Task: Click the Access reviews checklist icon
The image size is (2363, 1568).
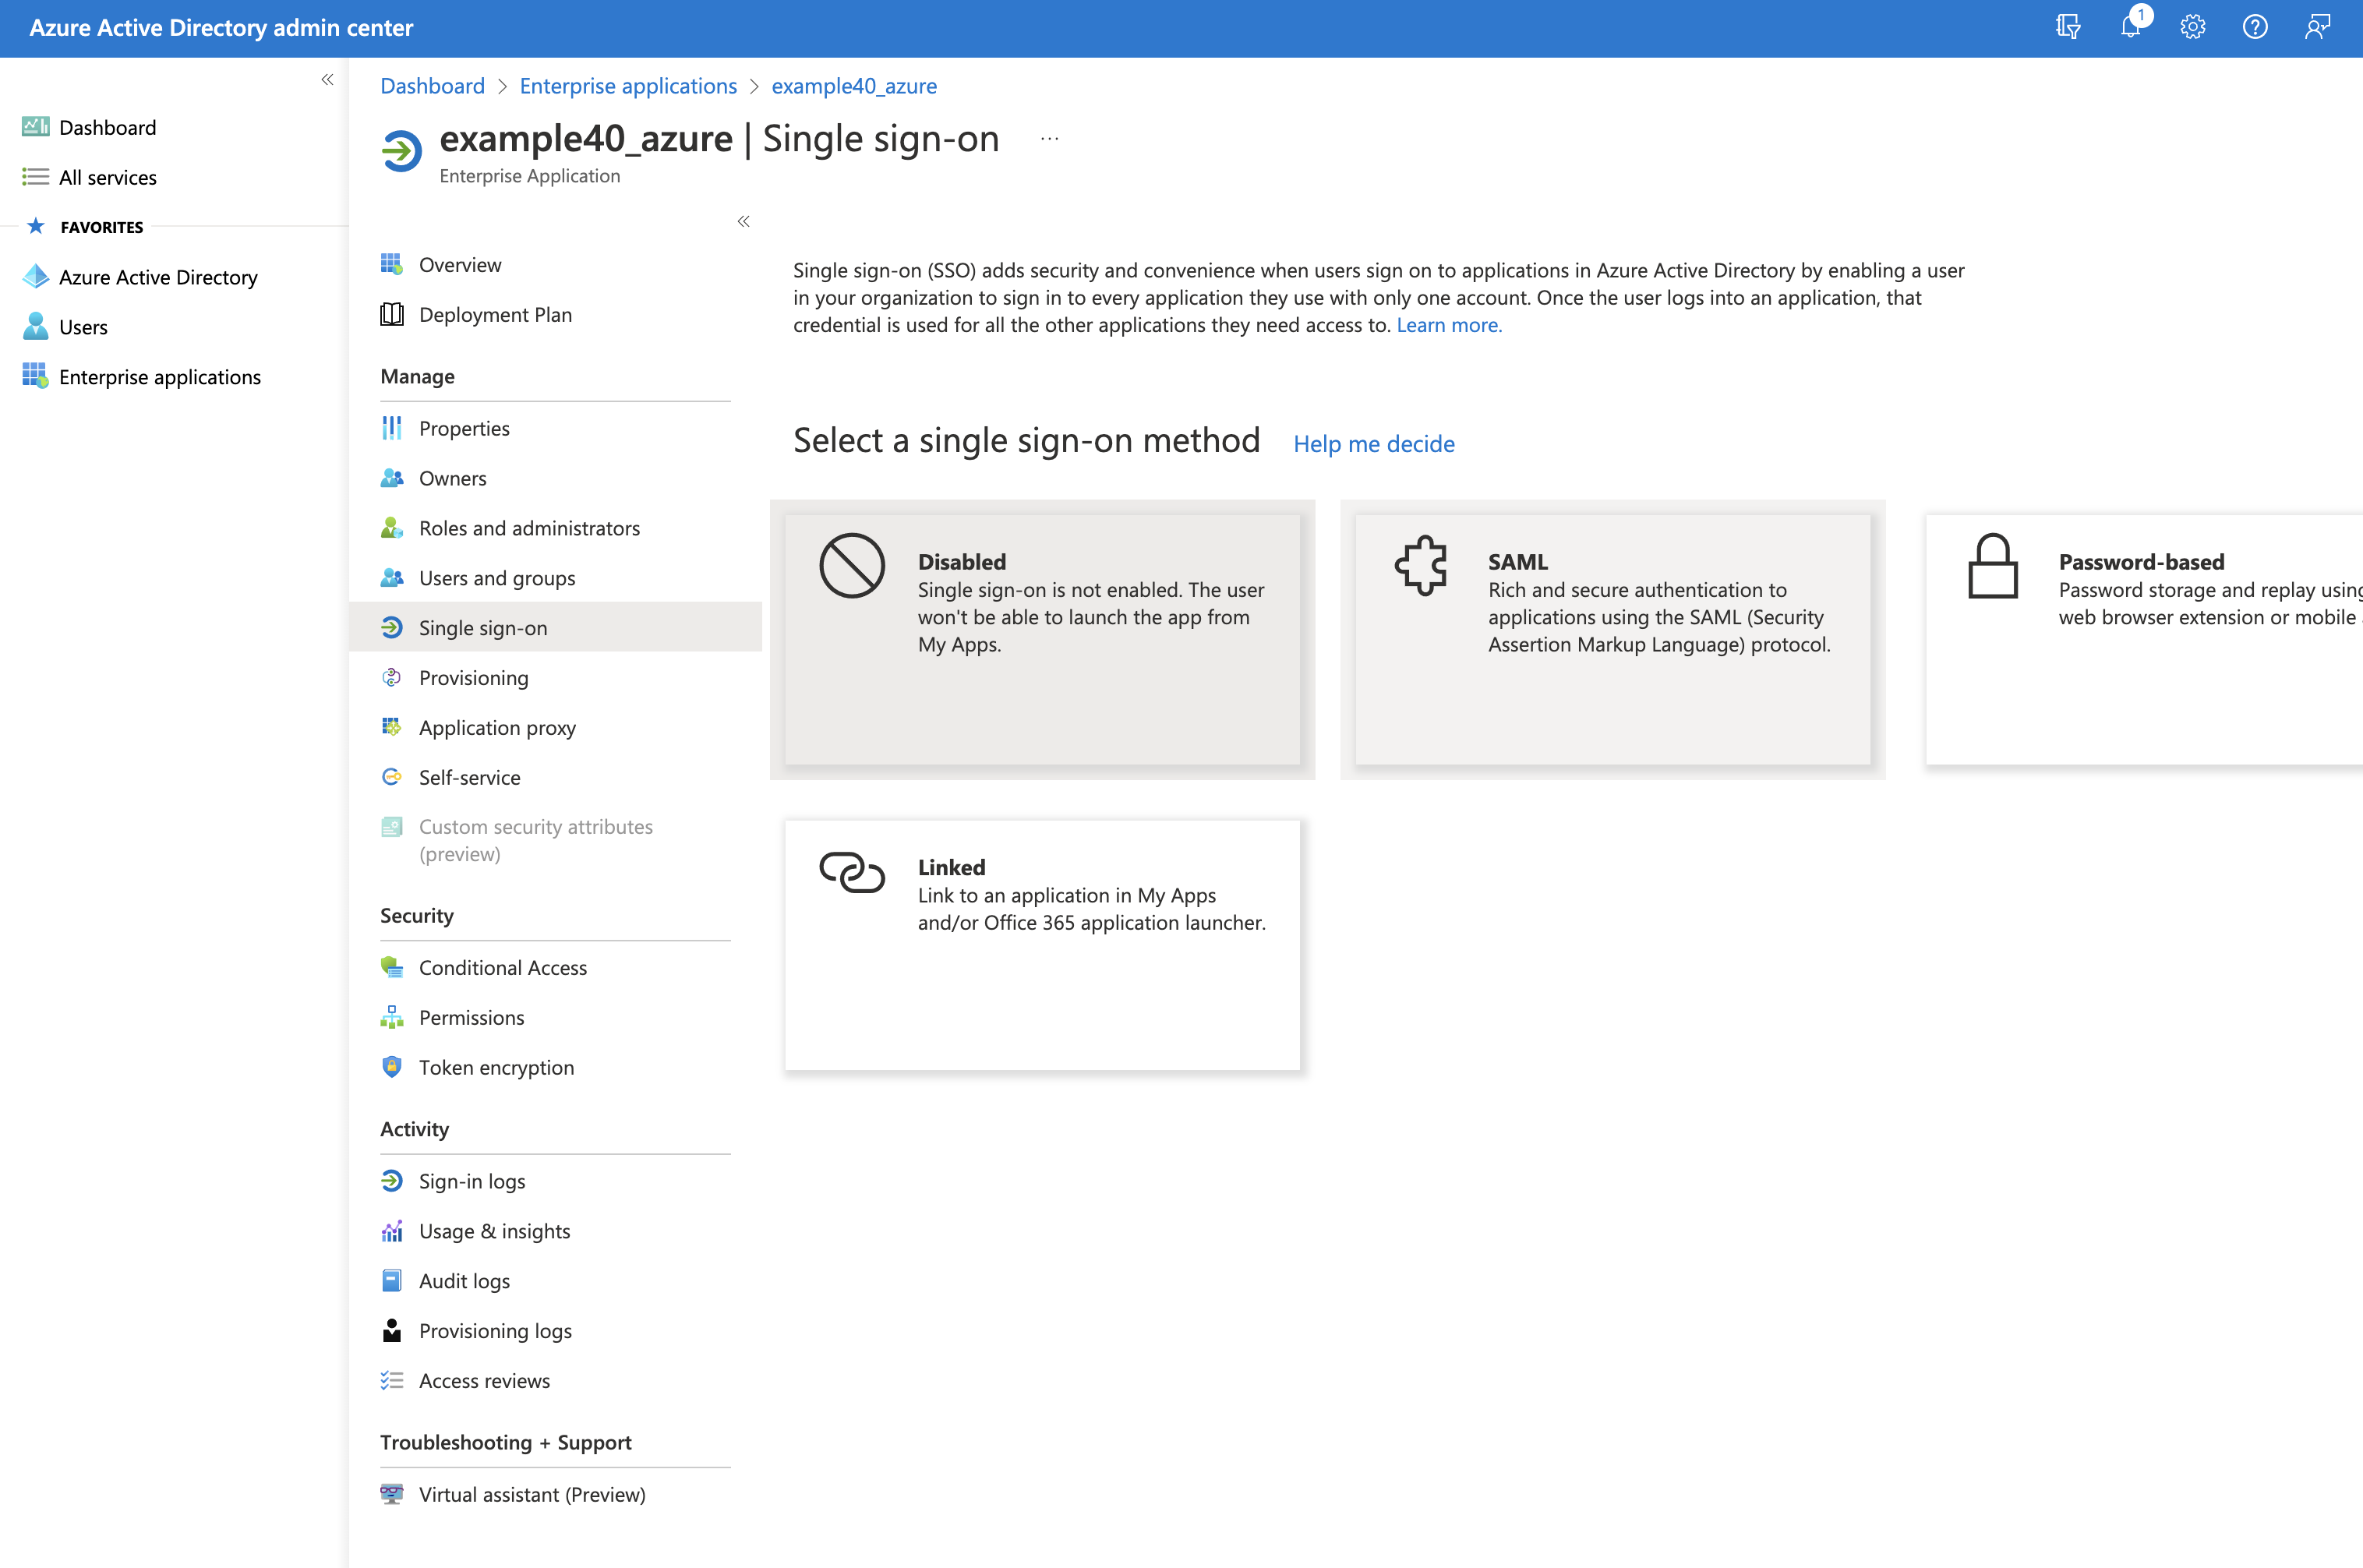Action: (x=392, y=1380)
